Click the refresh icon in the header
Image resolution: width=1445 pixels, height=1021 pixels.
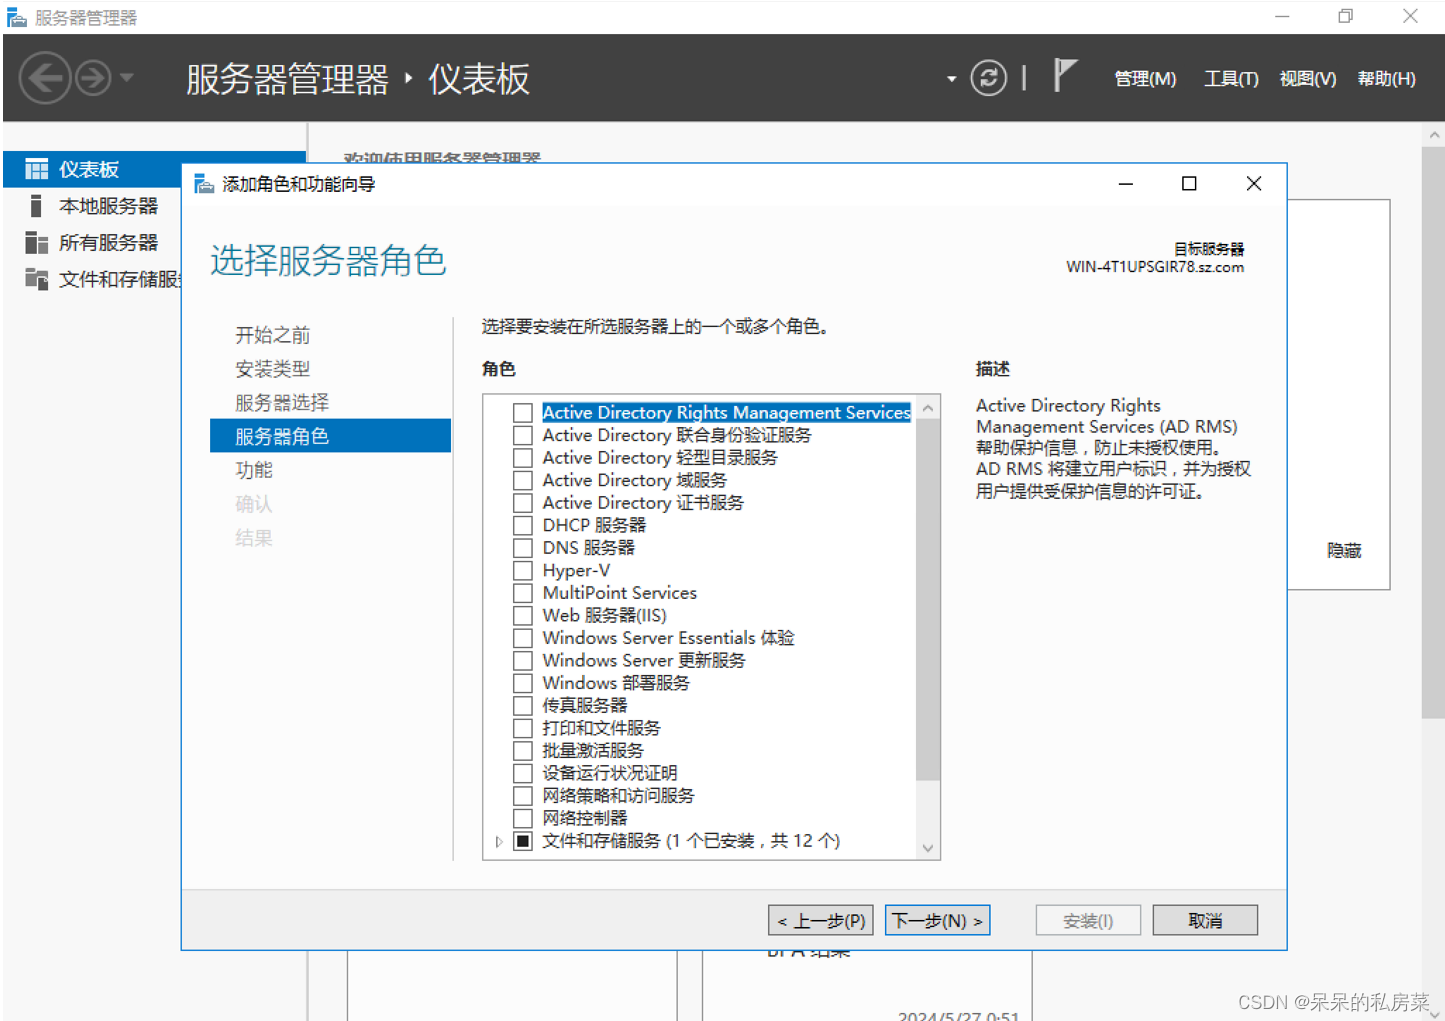click(x=988, y=78)
